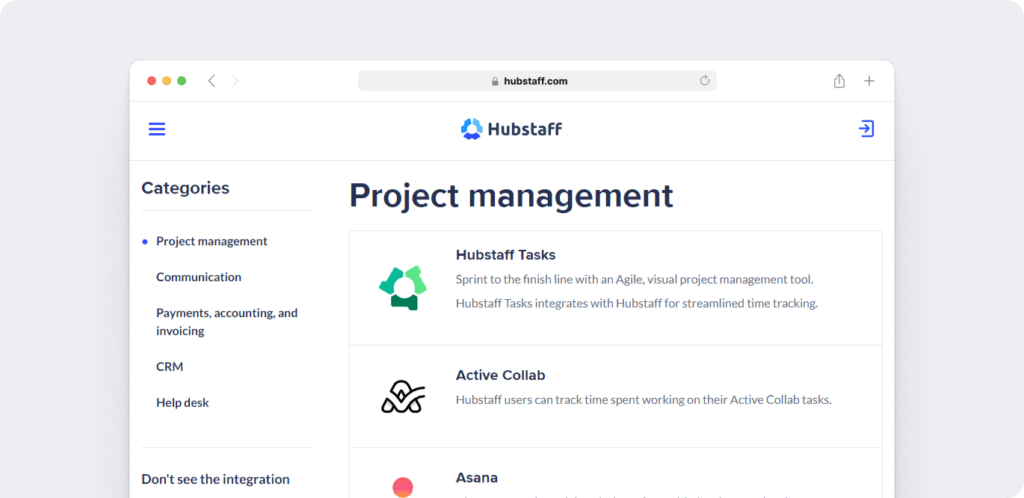The height and width of the screenshot is (498, 1024).
Task: Open the browser share icon
Action: [x=839, y=81]
